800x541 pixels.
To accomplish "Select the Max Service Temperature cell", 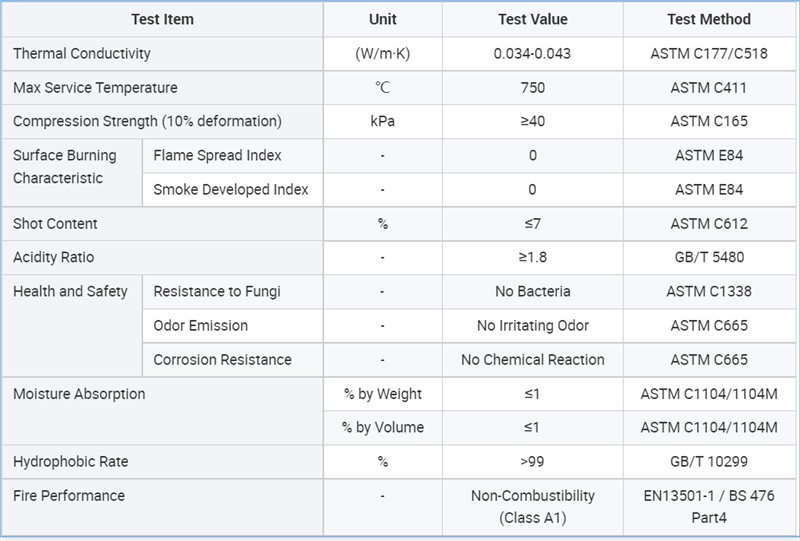I will (x=95, y=88).
